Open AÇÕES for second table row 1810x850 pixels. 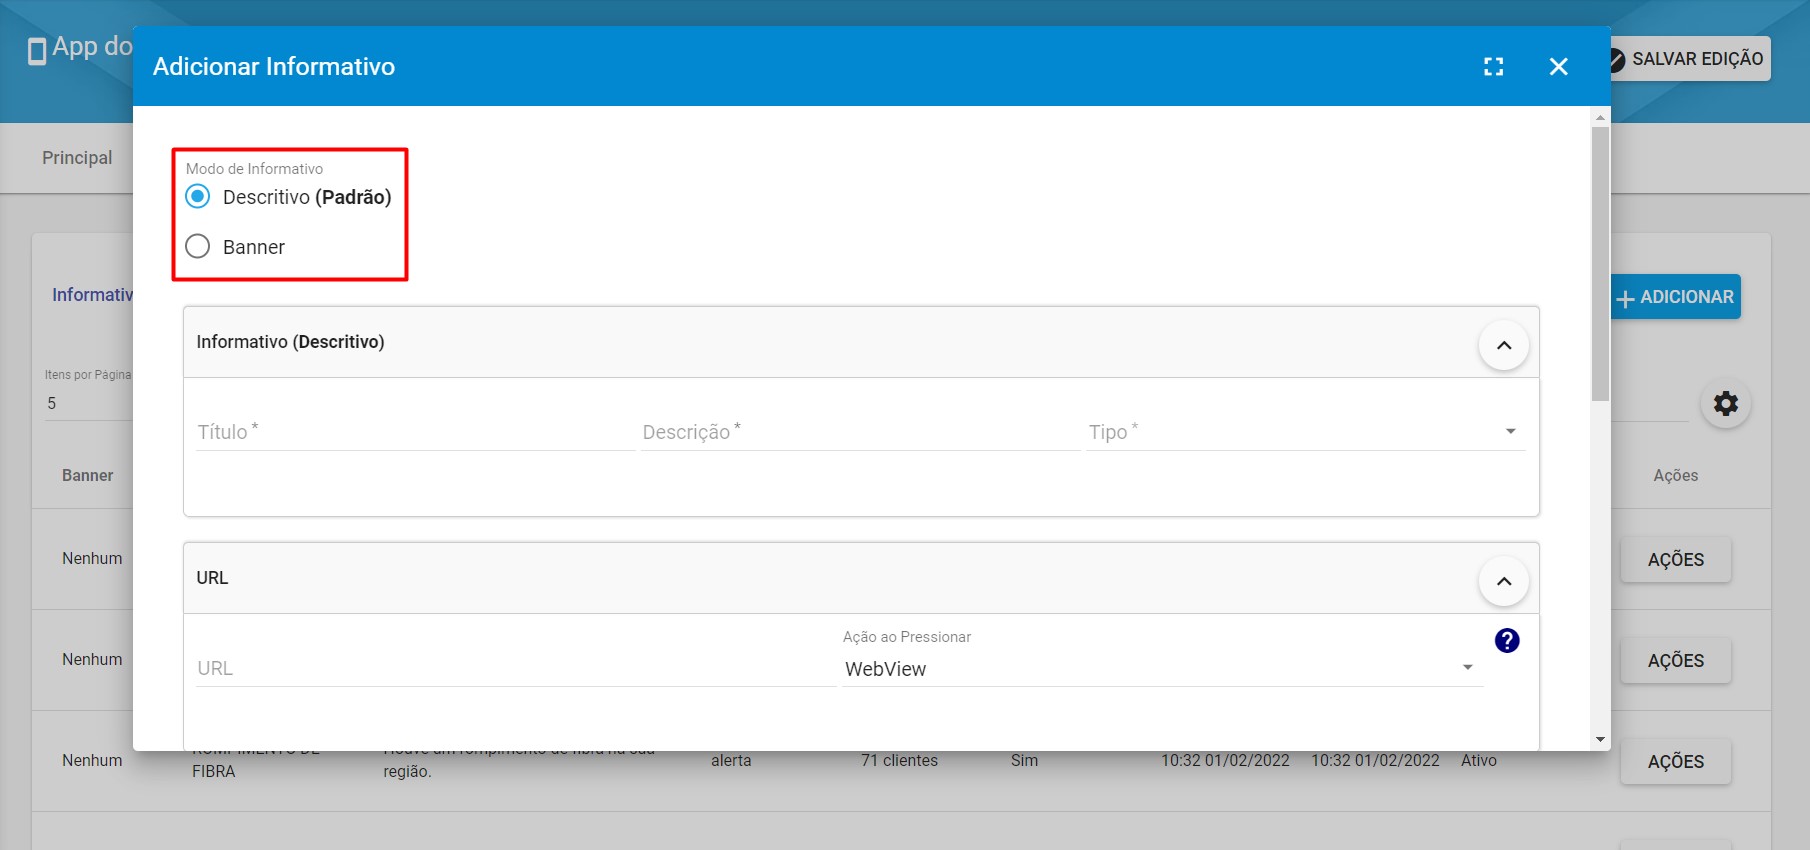(1676, 661)
